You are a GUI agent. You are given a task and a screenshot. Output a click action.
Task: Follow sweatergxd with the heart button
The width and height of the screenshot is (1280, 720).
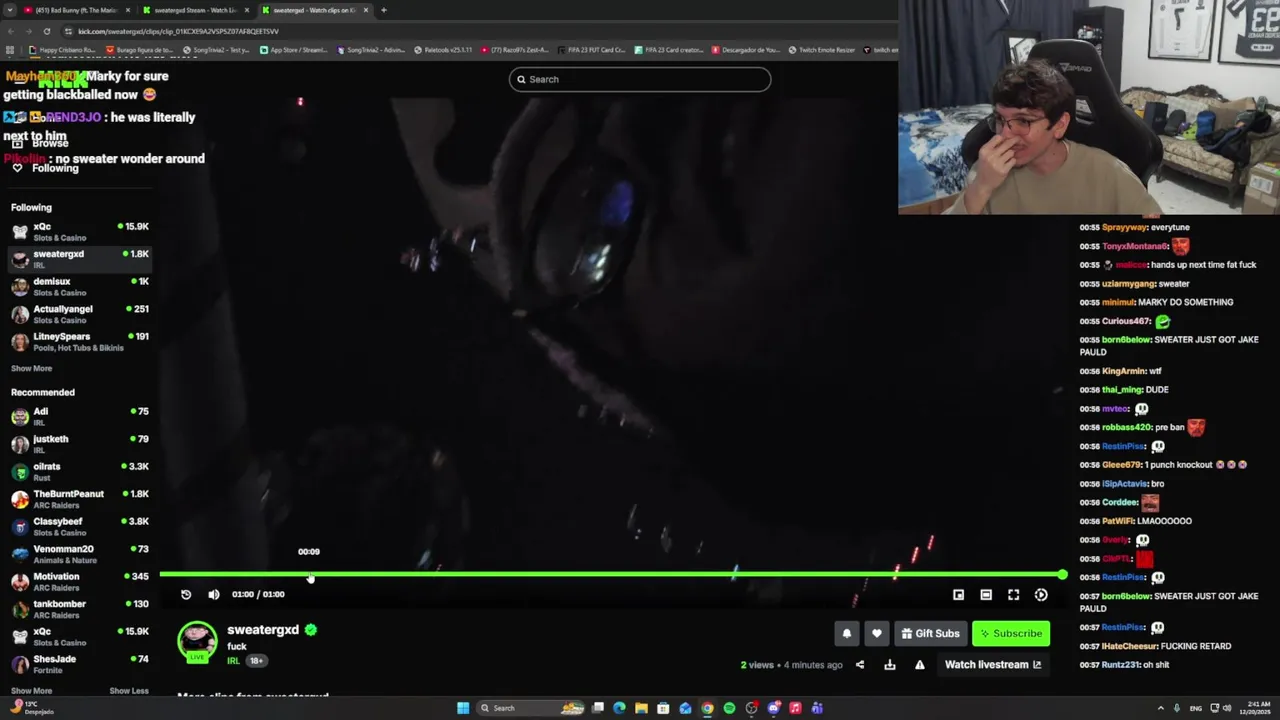coord(877,633)
